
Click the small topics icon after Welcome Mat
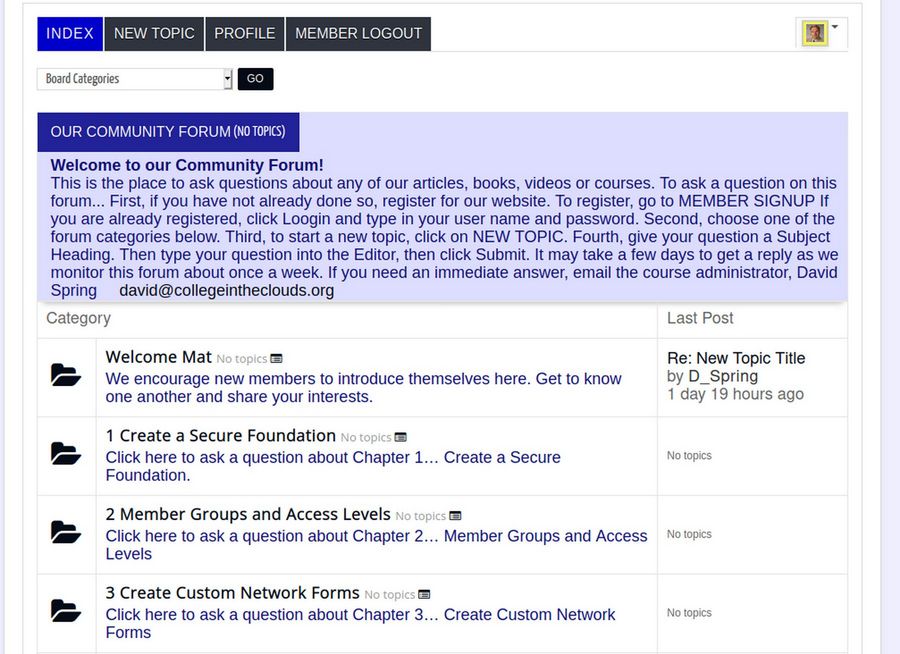tap(276, 359)
